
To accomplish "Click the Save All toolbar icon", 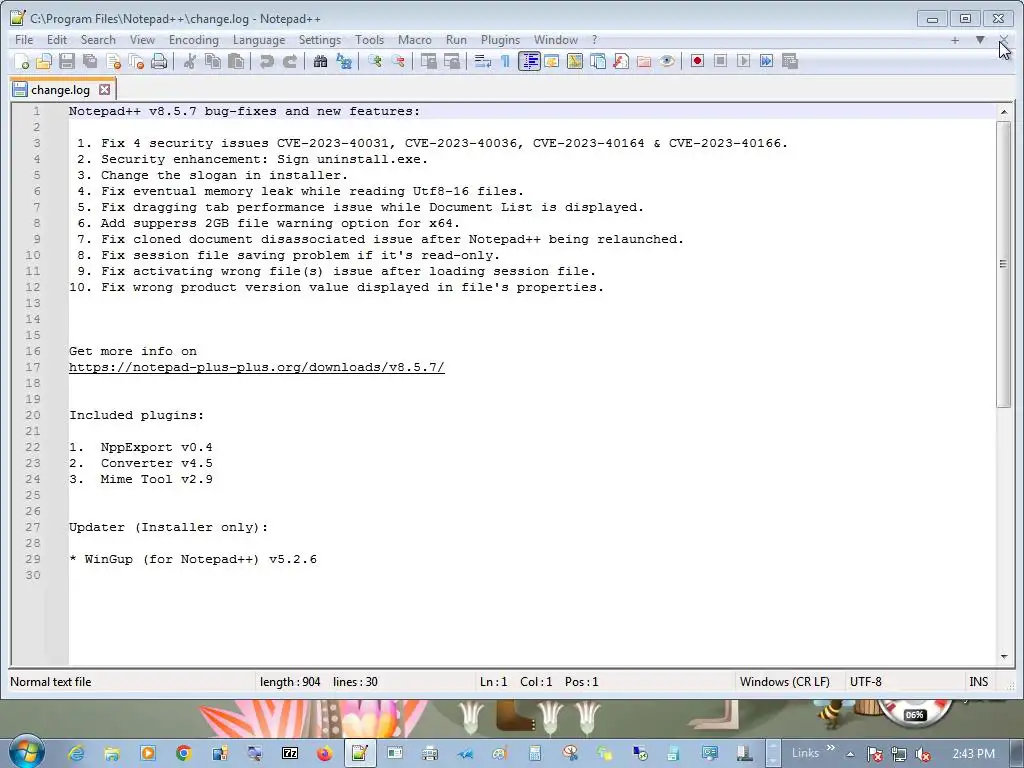I will [x=90, y=61].
